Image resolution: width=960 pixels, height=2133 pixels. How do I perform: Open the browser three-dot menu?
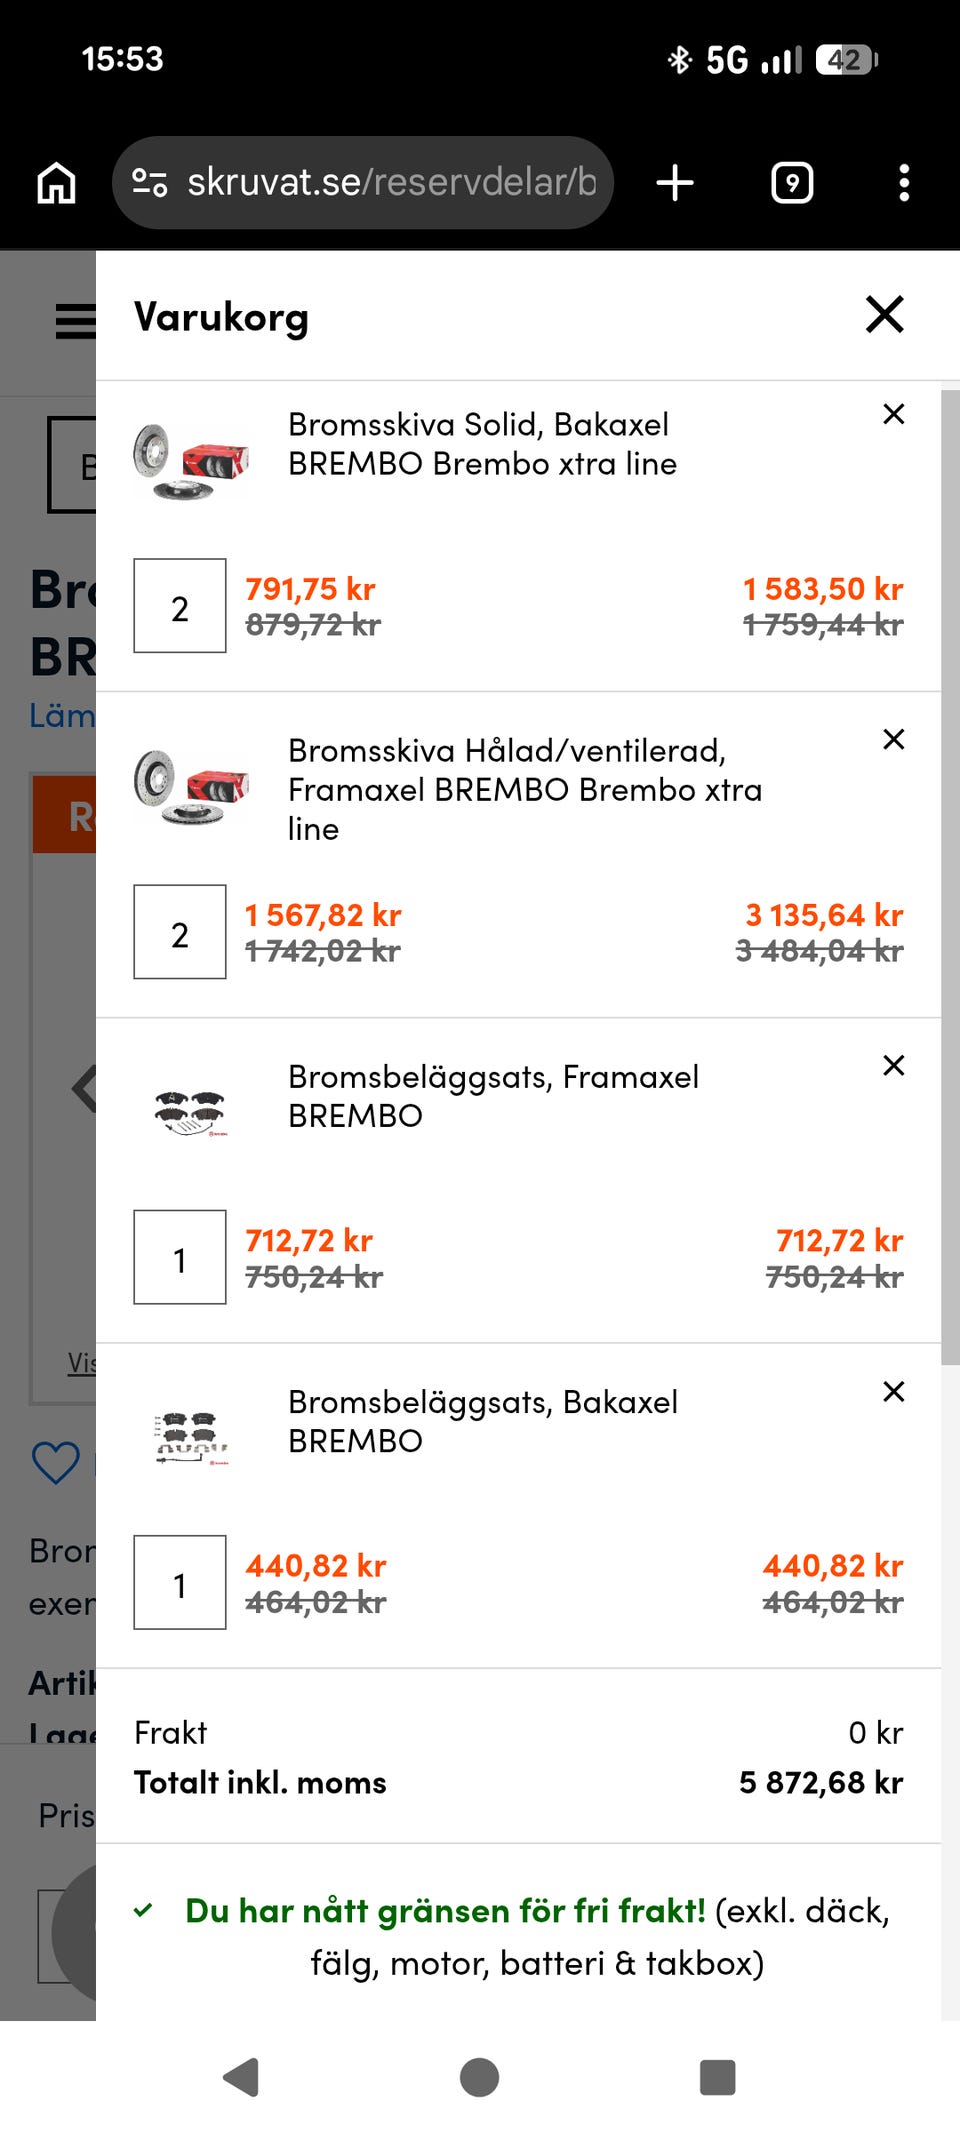tap(904, 183)
